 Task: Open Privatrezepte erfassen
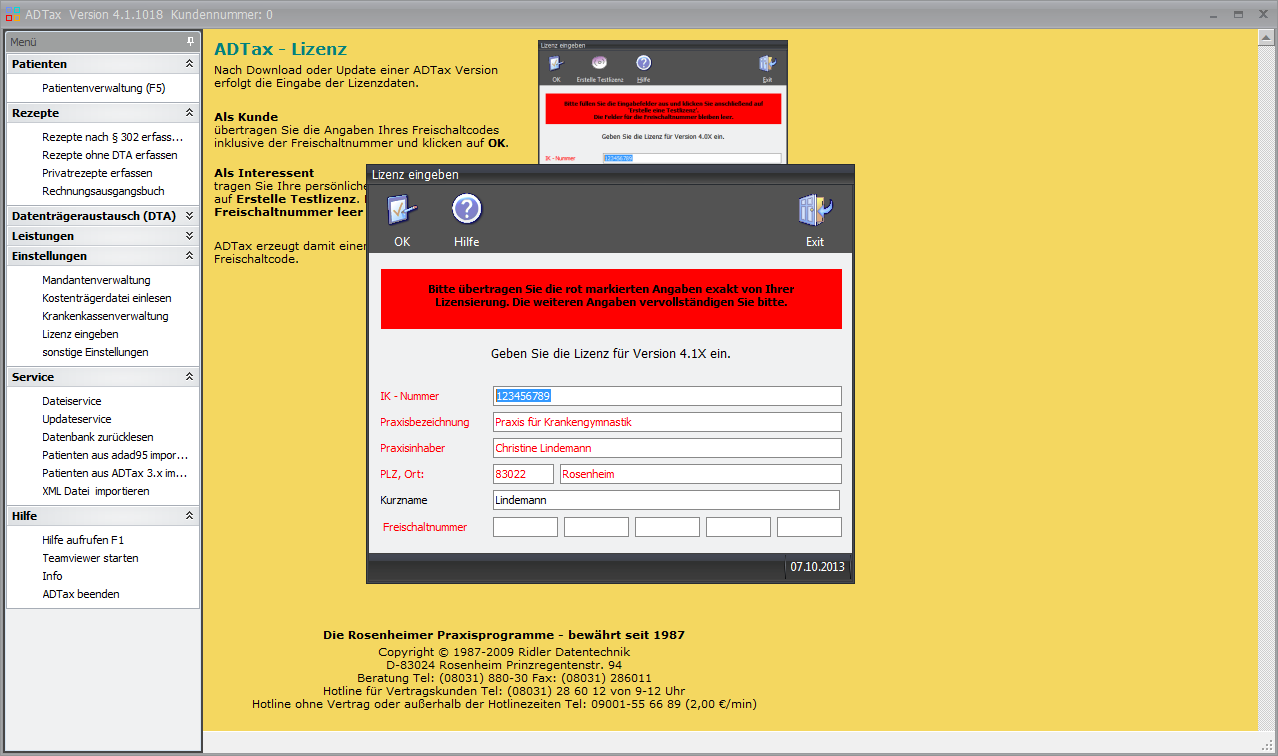pyautogui.click(x=97, y=173)
